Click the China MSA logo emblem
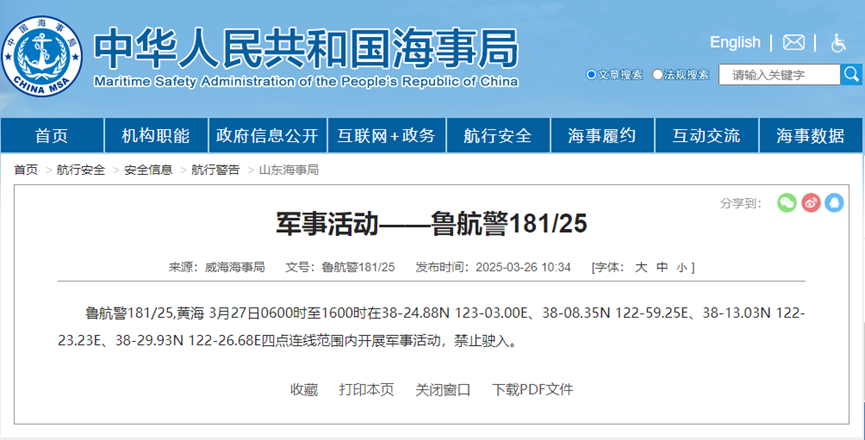 click(42, 56)
